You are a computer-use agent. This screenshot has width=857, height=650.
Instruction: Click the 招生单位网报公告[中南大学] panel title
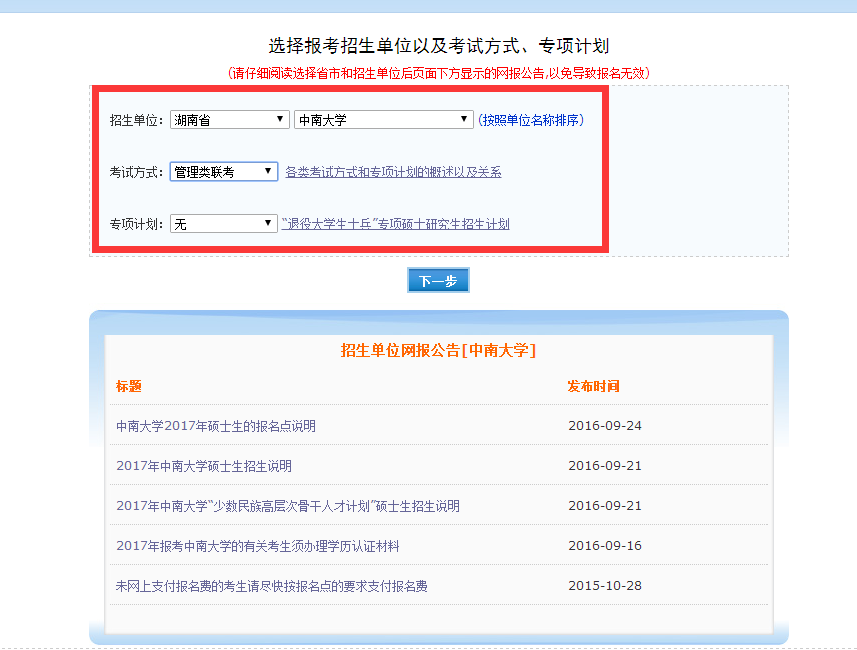438,350
